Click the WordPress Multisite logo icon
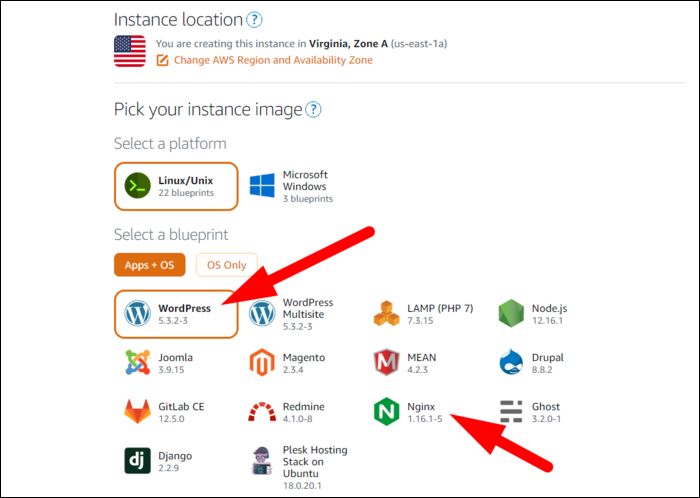Viewport: 700px width, 498px height. click(x=262, y=314)
